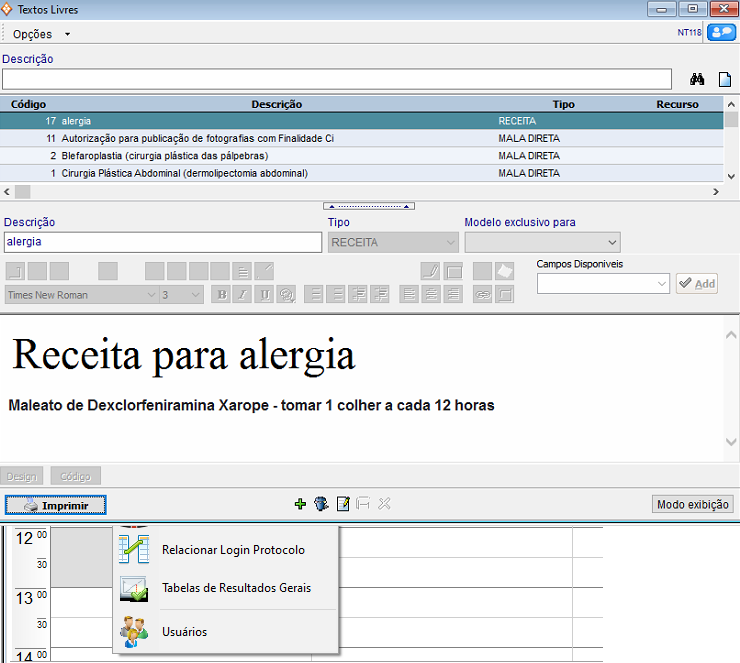Switch to the Código tab
The height and width of the screenshot is (663, 740).
tap(77, 477)
